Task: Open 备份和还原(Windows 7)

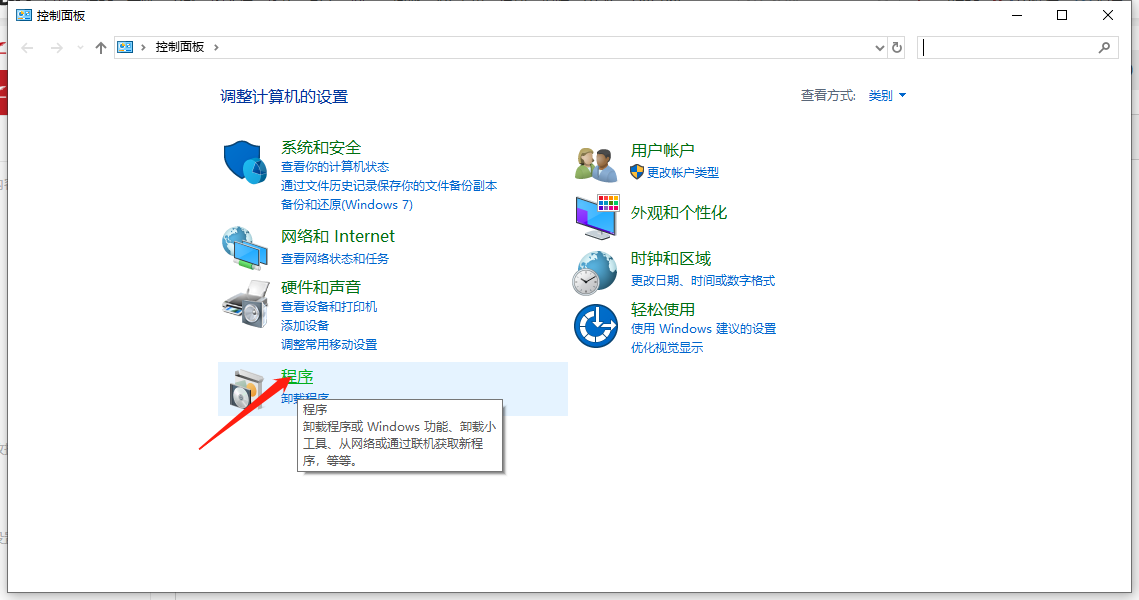Action: [x=347, y=205]
